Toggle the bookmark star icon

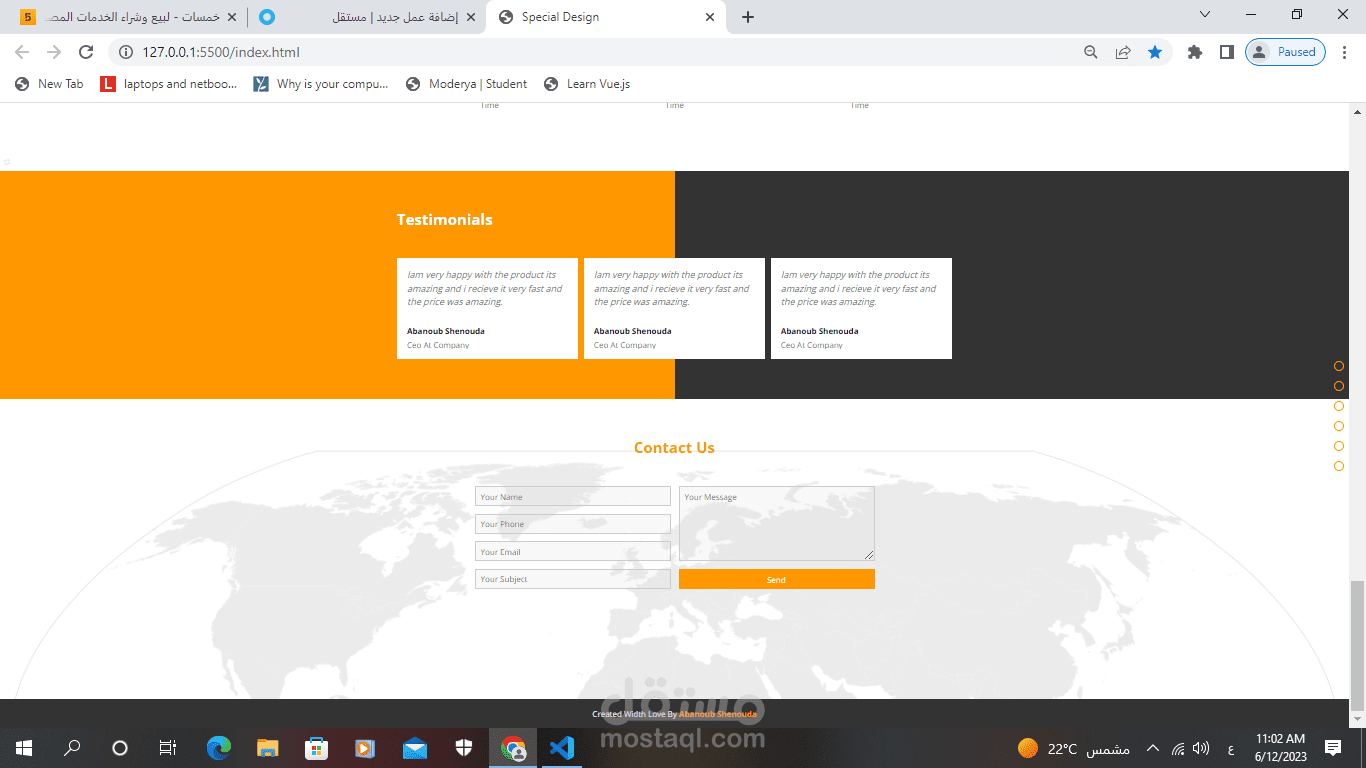[x=1155, y=52]
